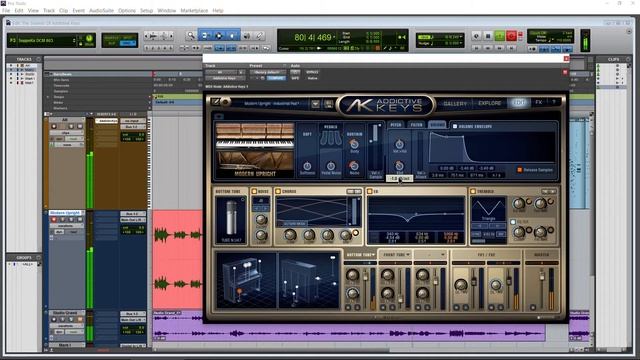Image resolution: width=640 pixels, height=360 pixels.
Task: Click the Softness knob
Action: coord(307,166)
